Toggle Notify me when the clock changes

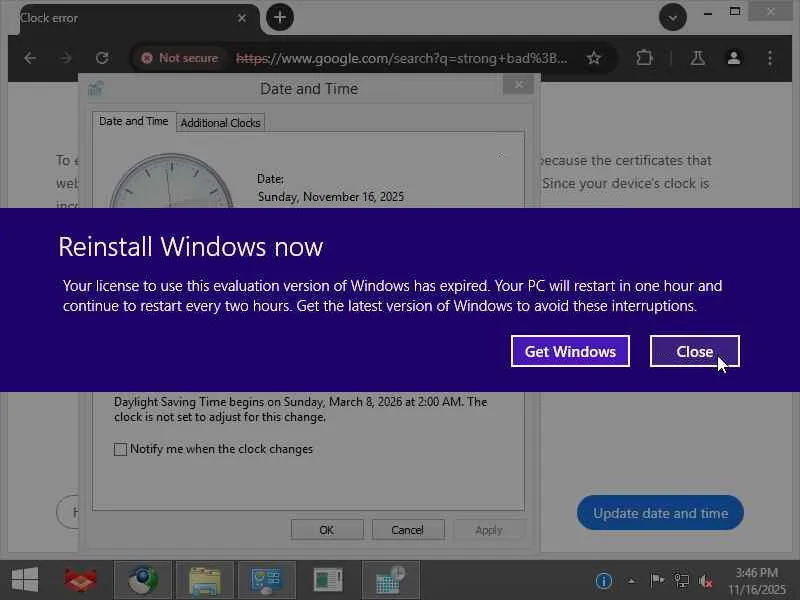[x=120, y=449]
